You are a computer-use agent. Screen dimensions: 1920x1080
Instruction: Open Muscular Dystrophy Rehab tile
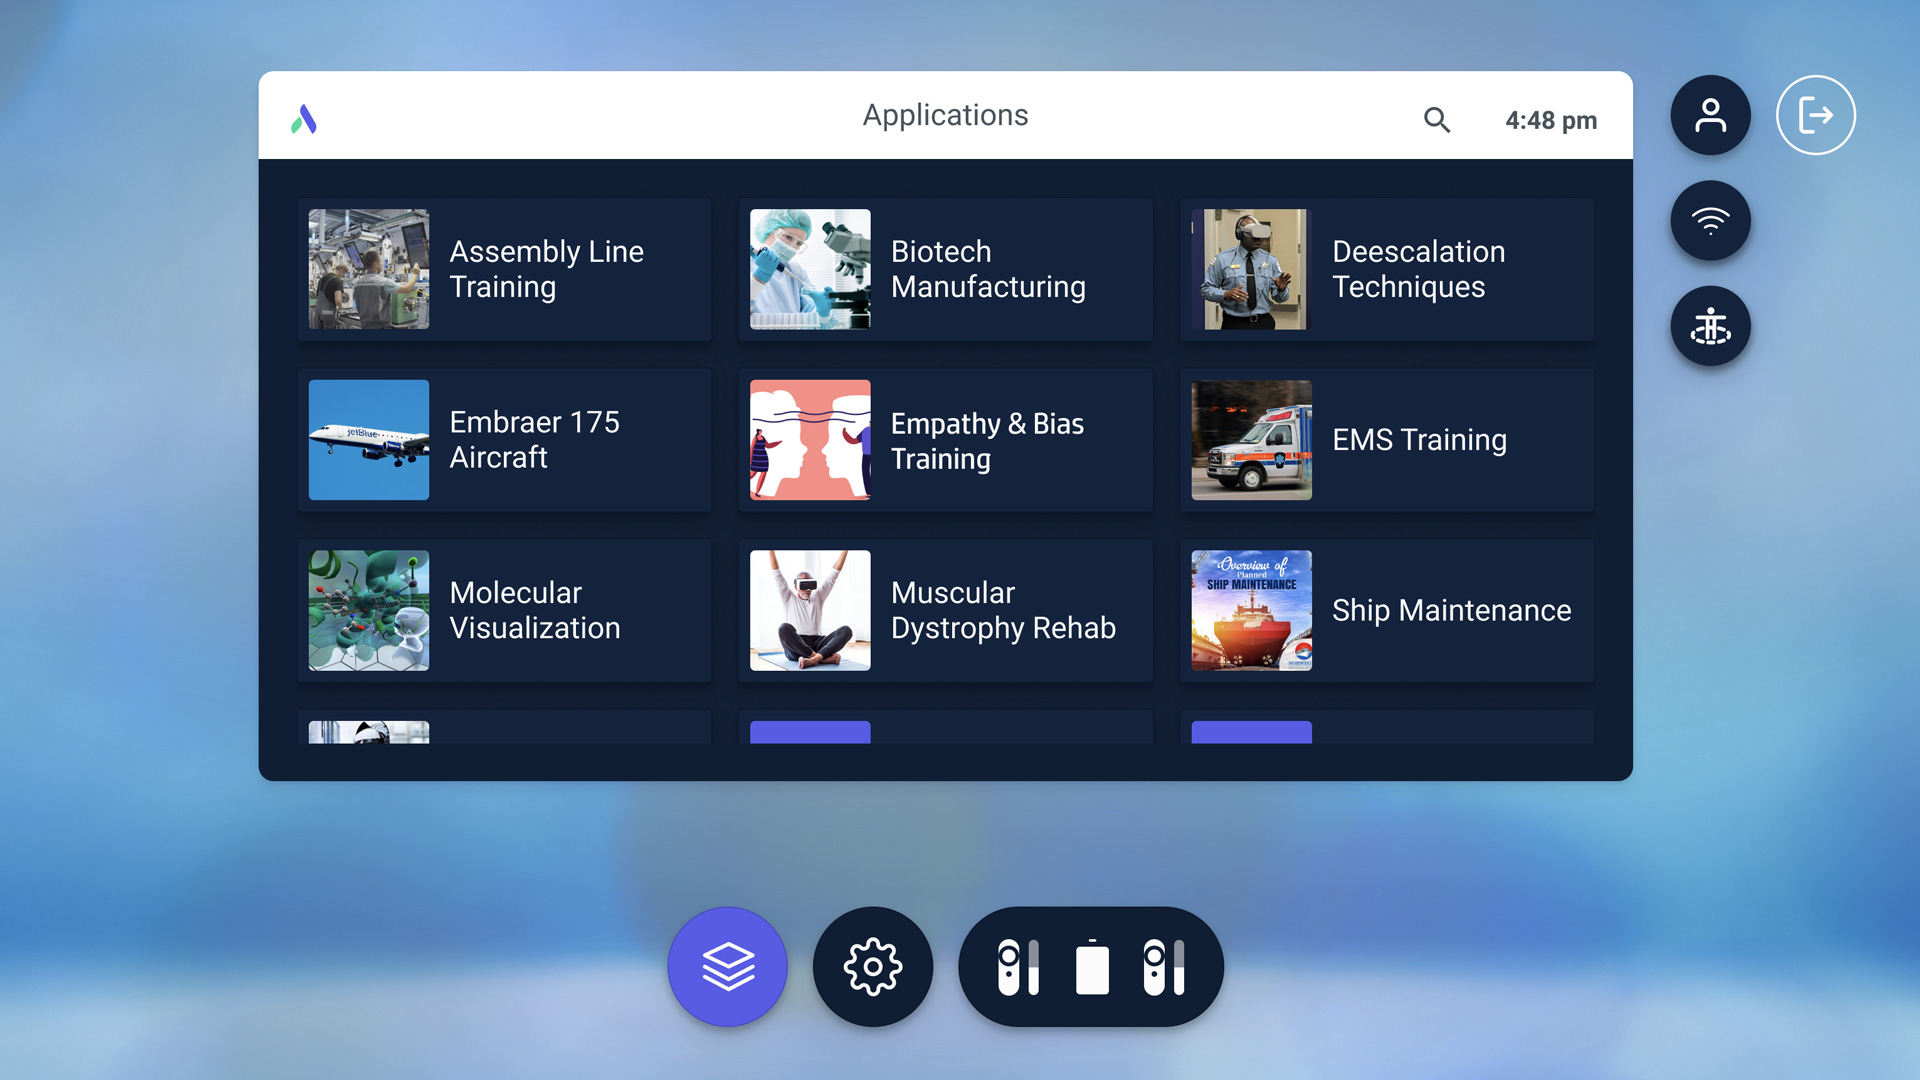point(945,610)
